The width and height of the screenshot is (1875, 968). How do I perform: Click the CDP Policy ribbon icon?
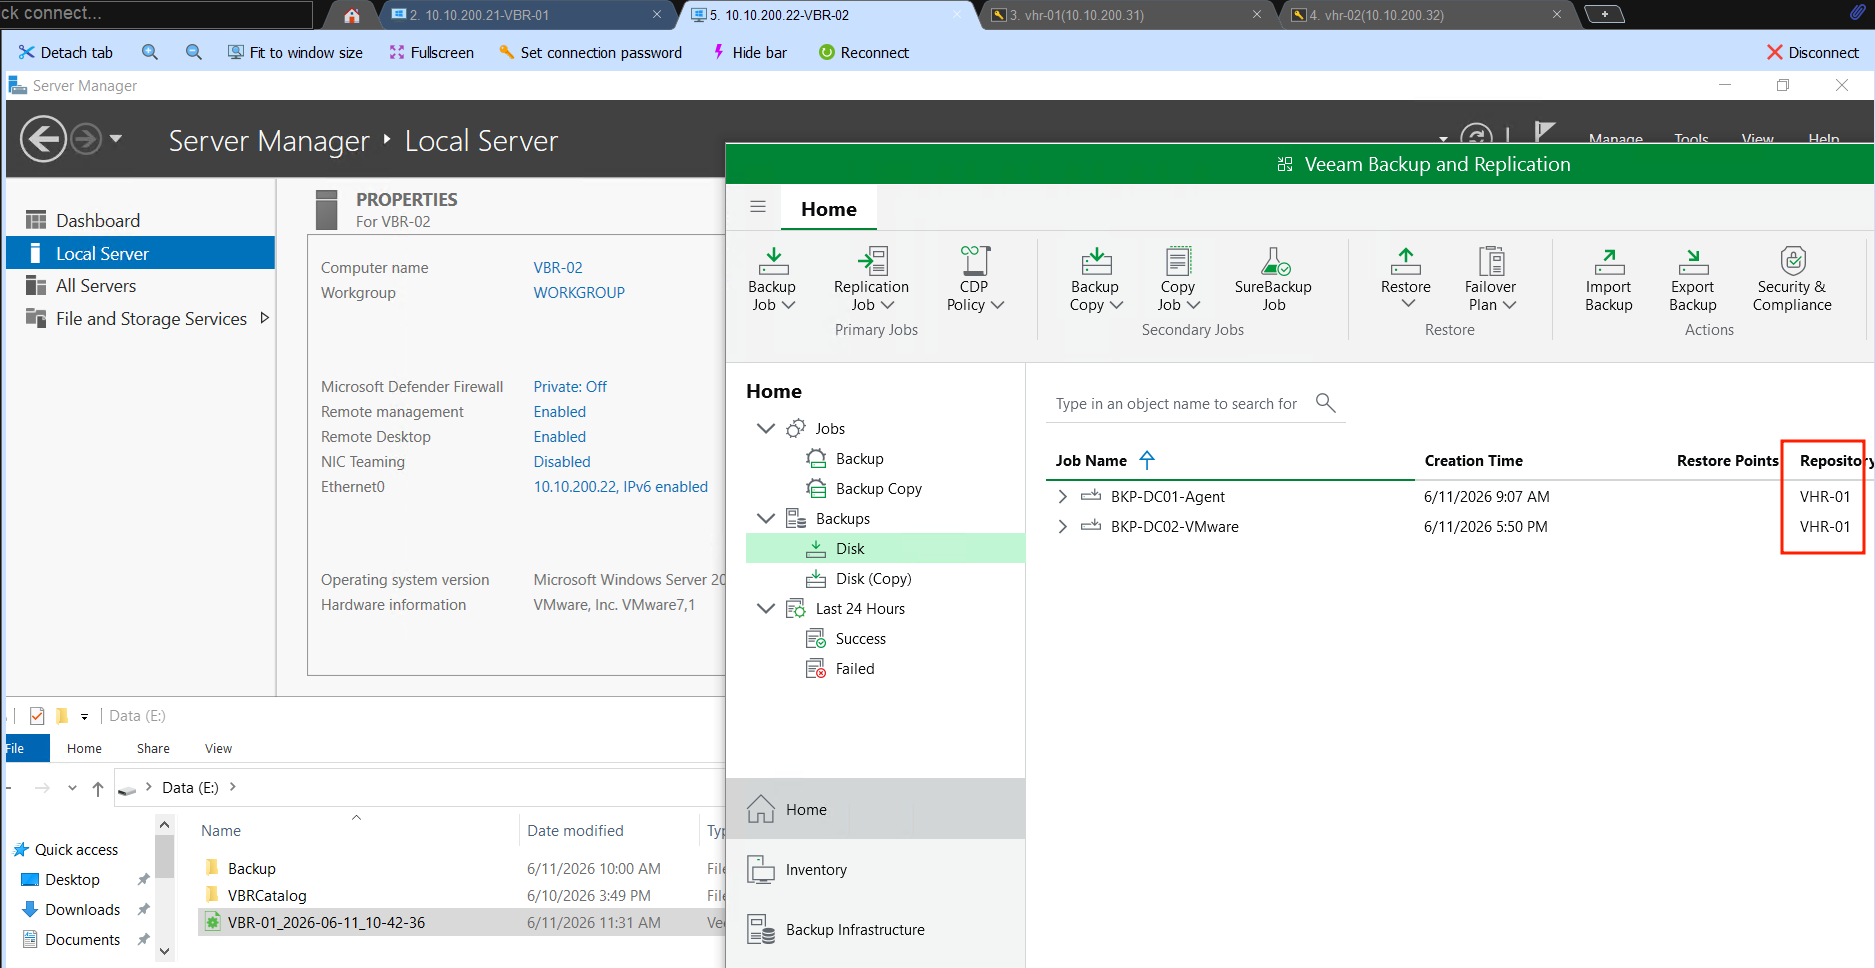pos(975,261)
